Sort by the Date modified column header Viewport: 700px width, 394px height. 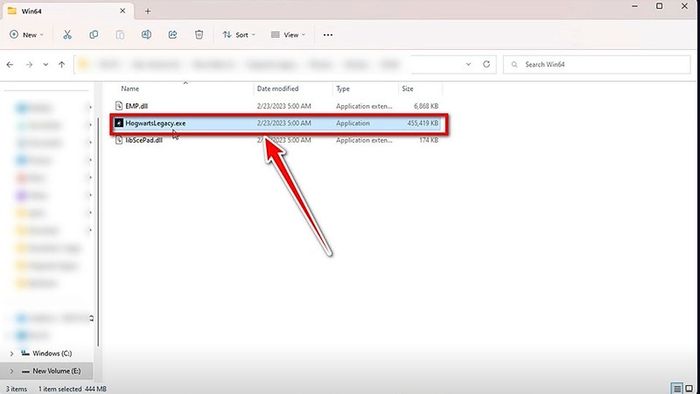pos(278,89)
